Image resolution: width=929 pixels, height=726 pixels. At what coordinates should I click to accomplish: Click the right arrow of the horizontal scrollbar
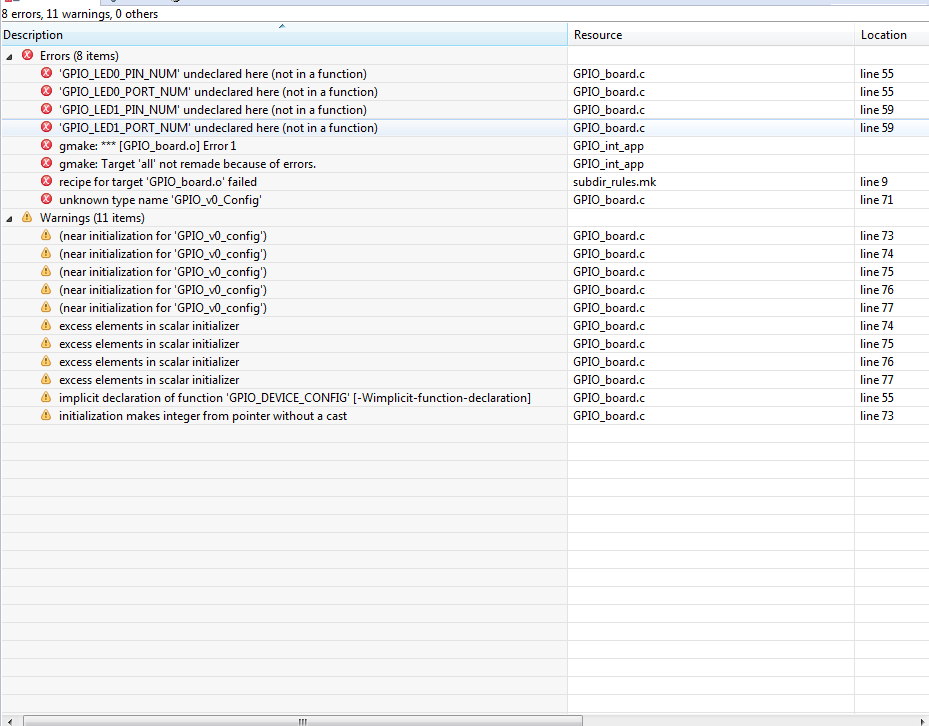922,719
